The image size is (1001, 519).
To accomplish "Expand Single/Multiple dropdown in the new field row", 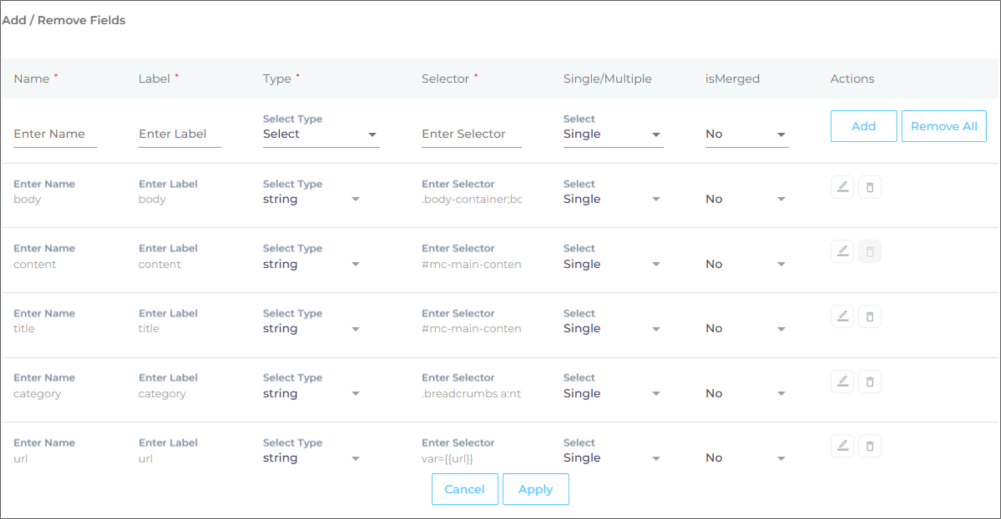I will click(612, 134).
